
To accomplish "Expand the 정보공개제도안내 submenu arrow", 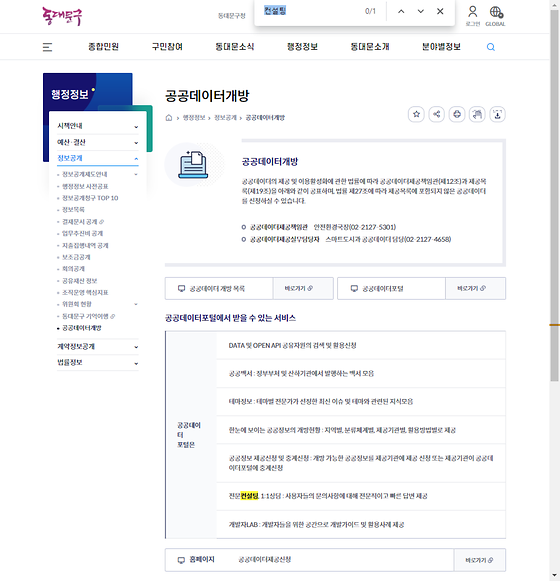I will (136, 174).
